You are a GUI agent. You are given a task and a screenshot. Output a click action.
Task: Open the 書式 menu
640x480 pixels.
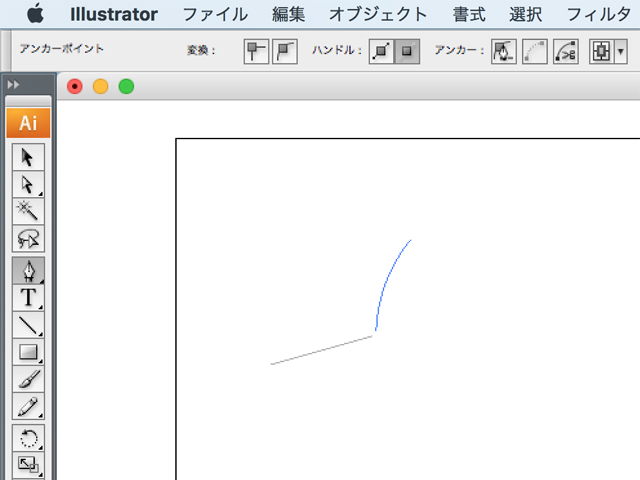tap(469, 14)
